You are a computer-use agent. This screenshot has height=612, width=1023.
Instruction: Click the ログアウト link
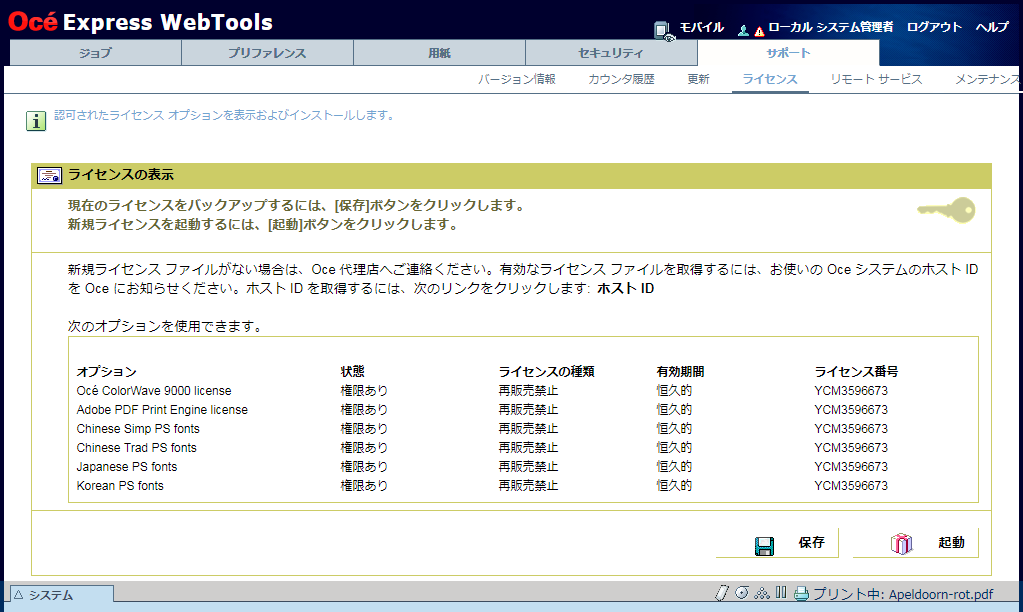pyautogui.click(x=934, y=27)
